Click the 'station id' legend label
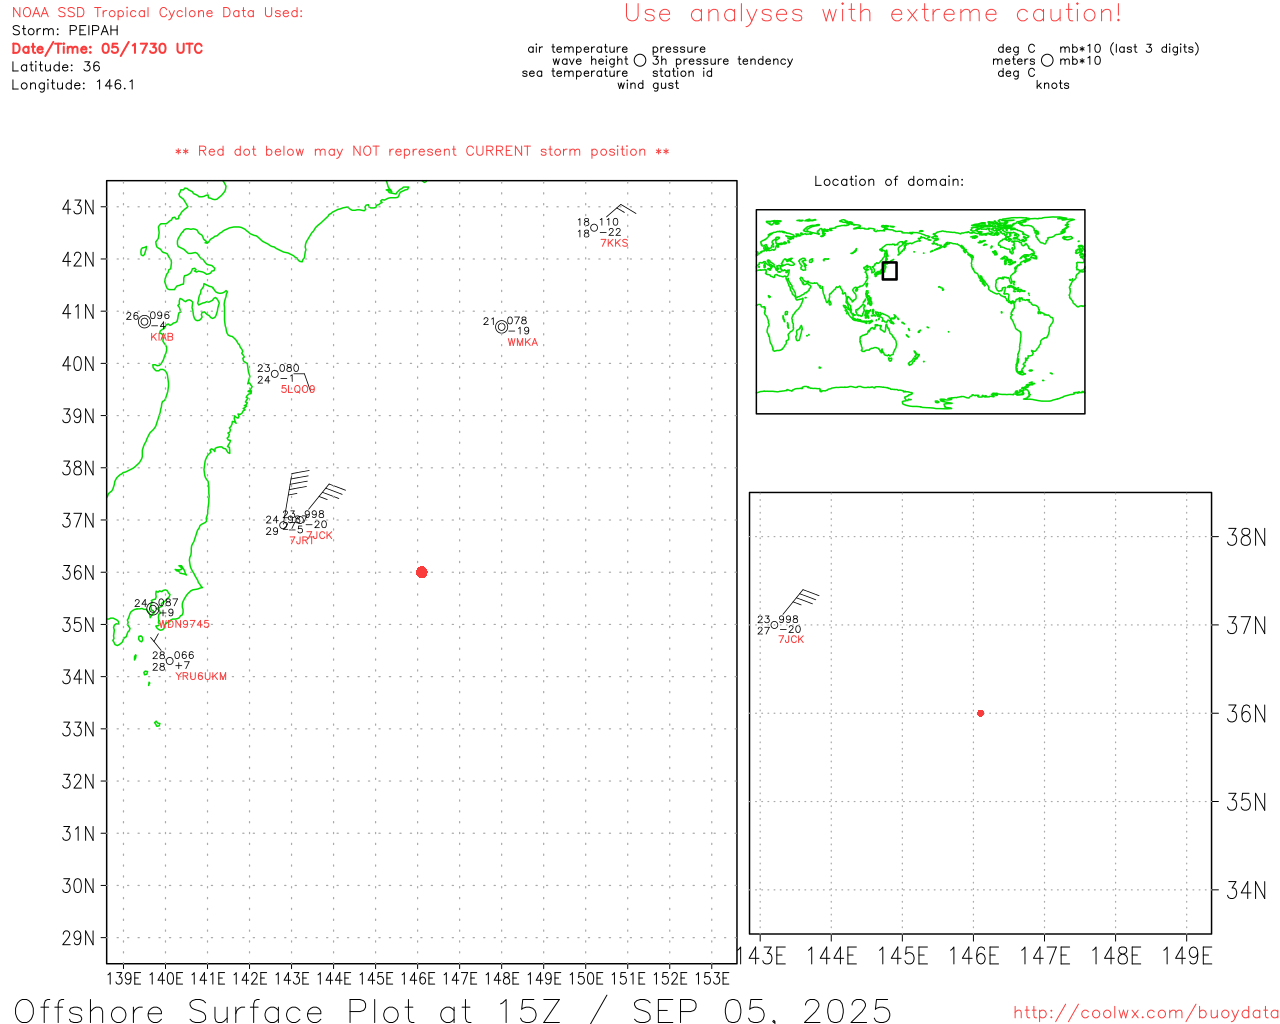This screenshot has height=1024, width=1280. (x=682, y=73)
